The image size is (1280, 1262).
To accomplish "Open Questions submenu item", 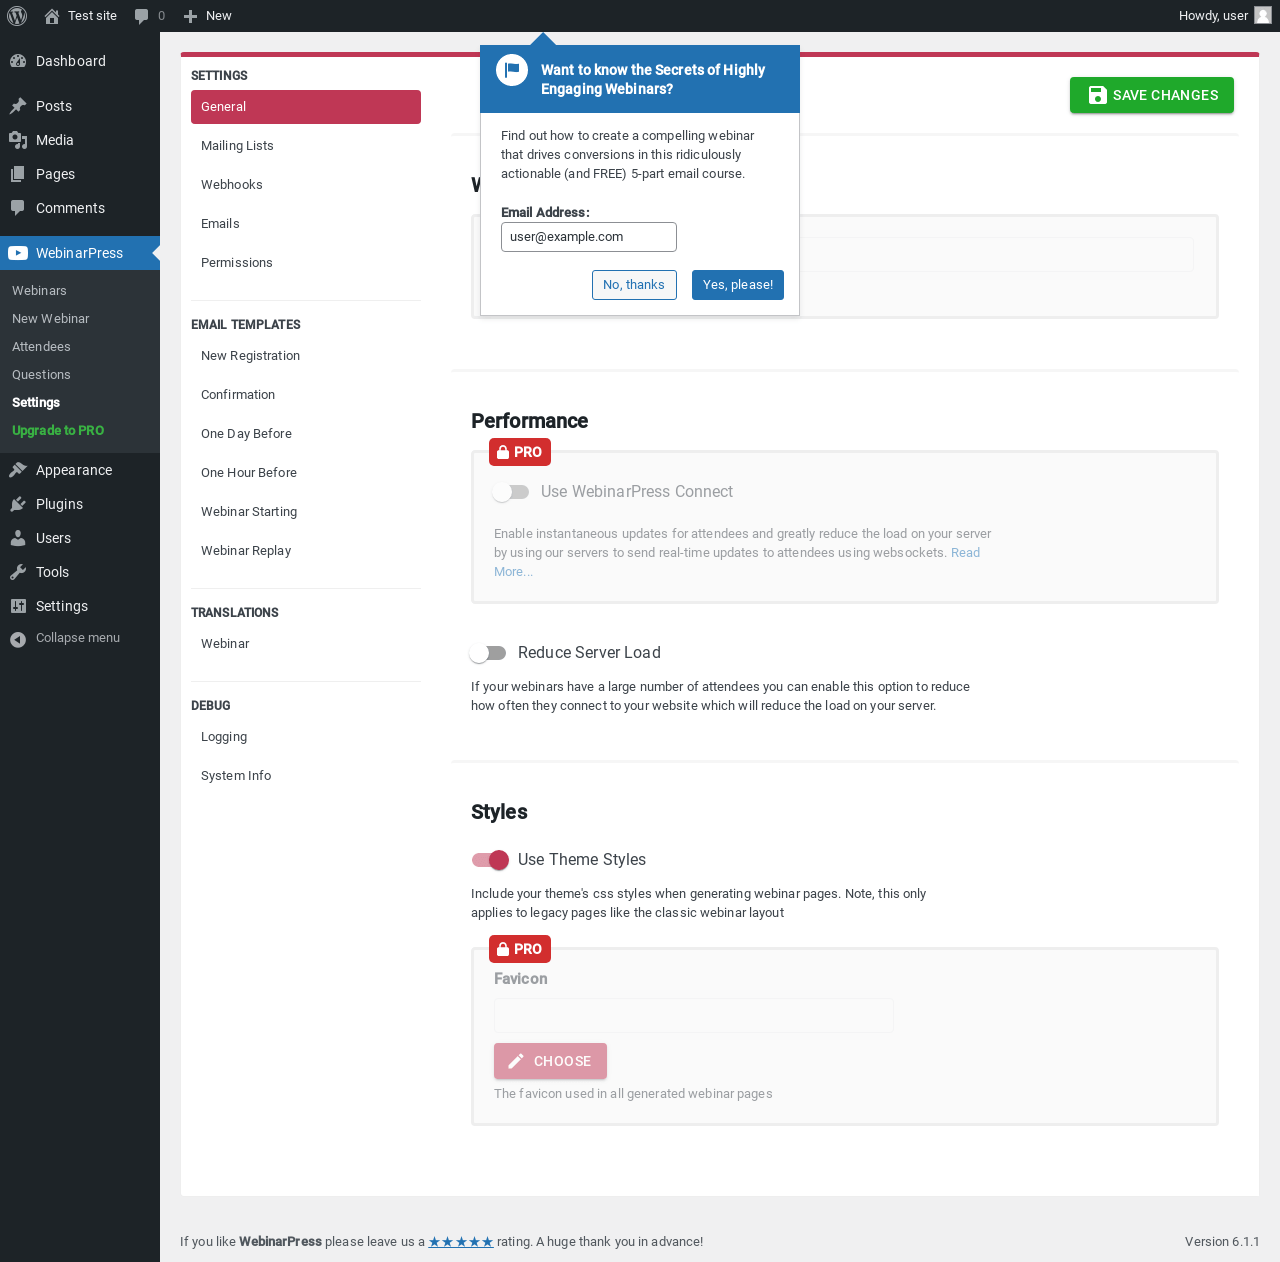I will [80, 375].
